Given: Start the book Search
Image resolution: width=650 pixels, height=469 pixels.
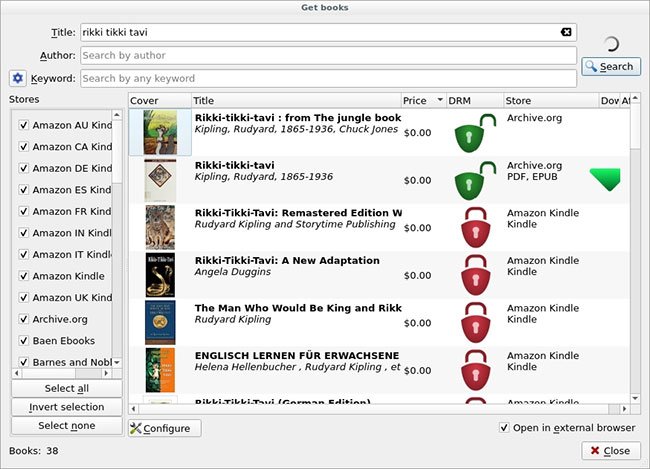Looking at the screenshot, I should point(611,66).
